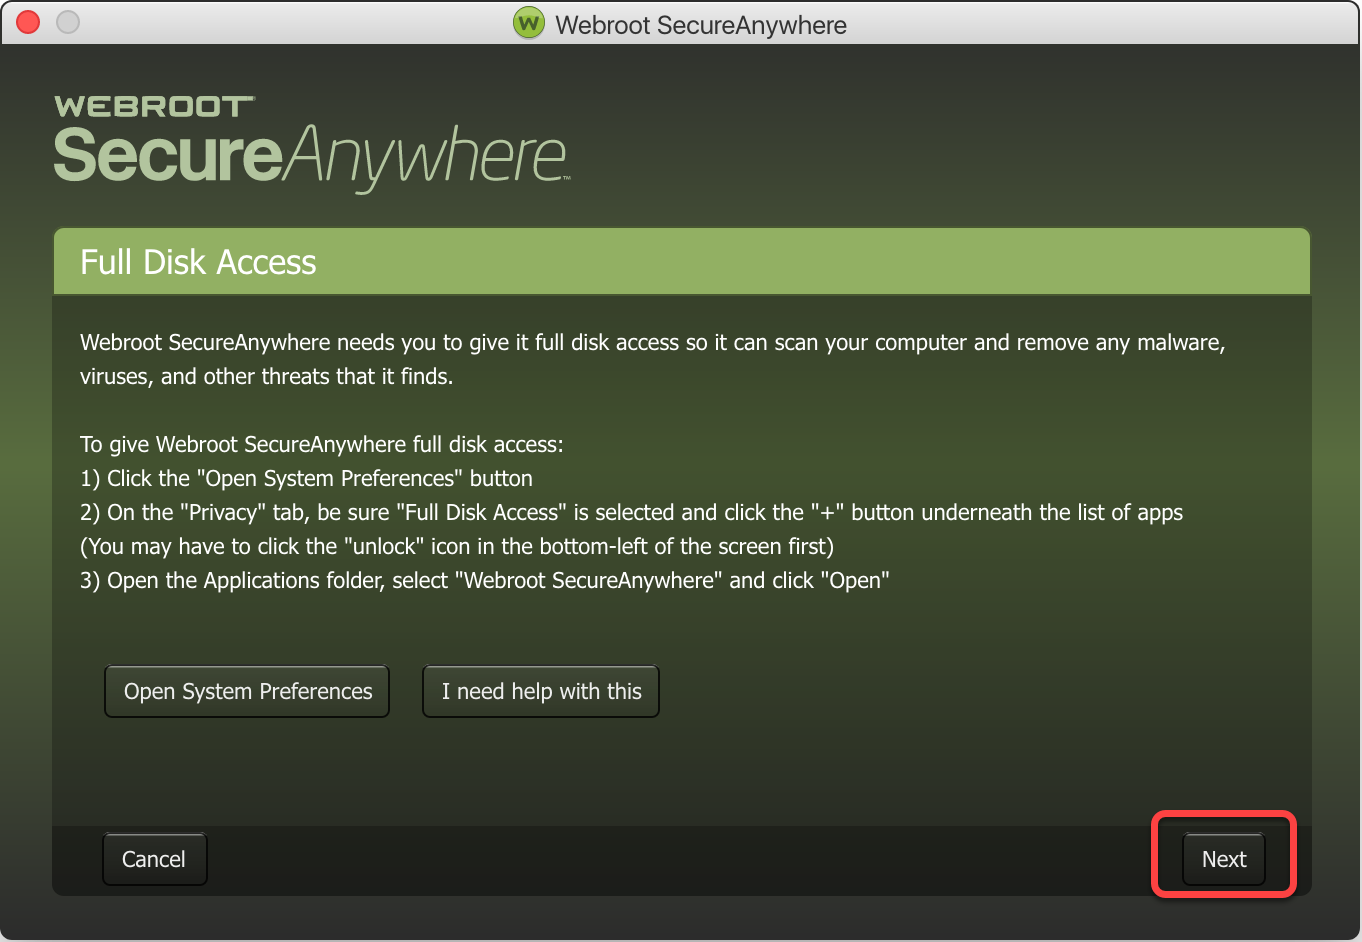Click the paragraph about scanning for malware
The image size is (1362, 942).
click(x=652, y=359)
